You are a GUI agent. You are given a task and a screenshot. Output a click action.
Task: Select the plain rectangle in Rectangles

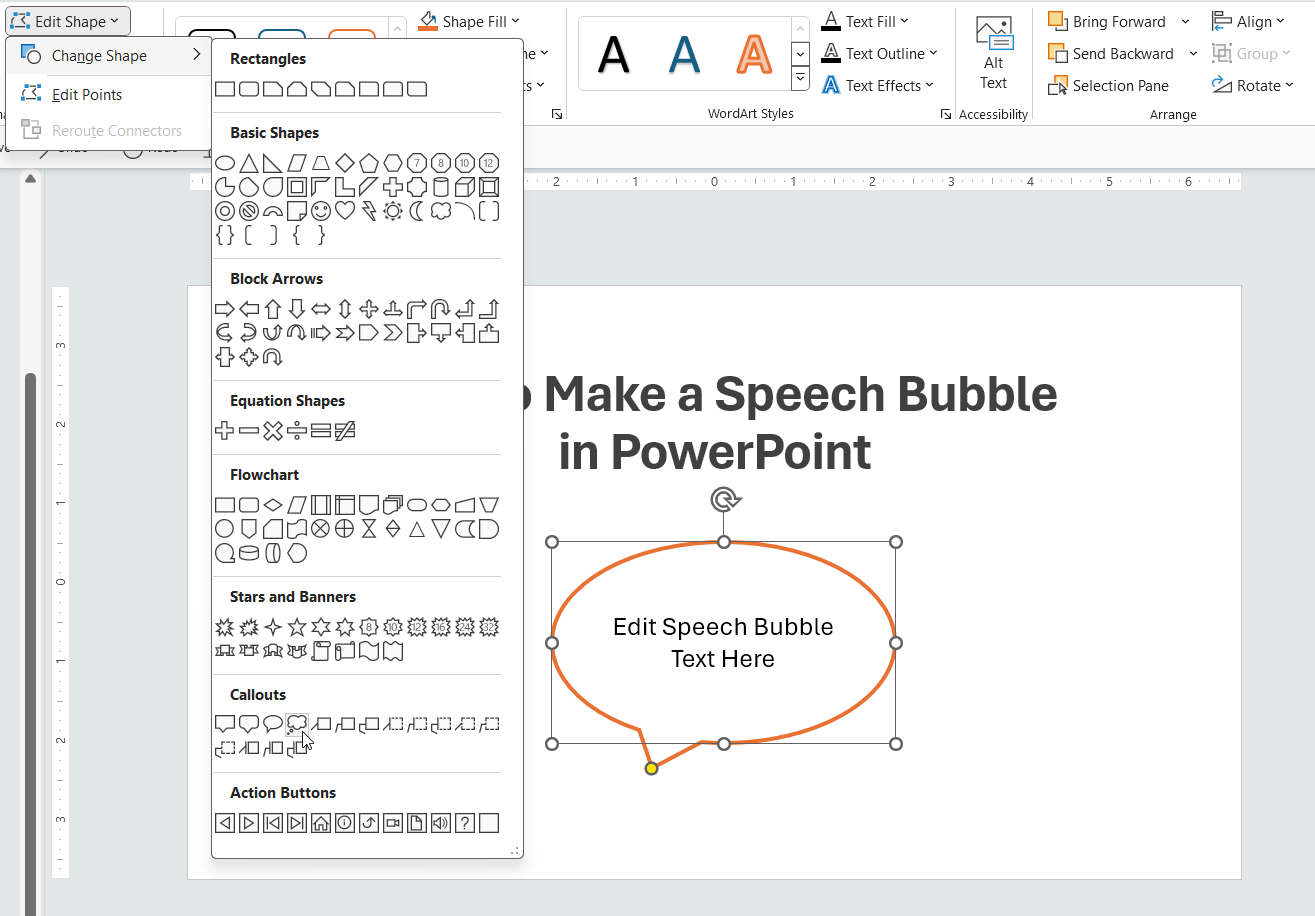[225, 89]
